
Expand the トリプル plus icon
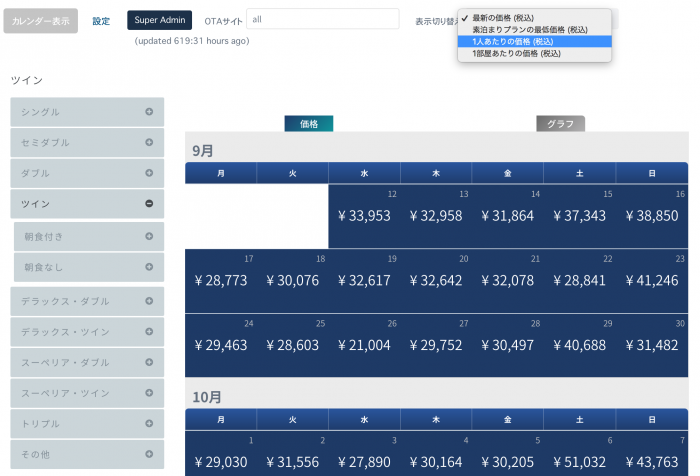[149, 423]
